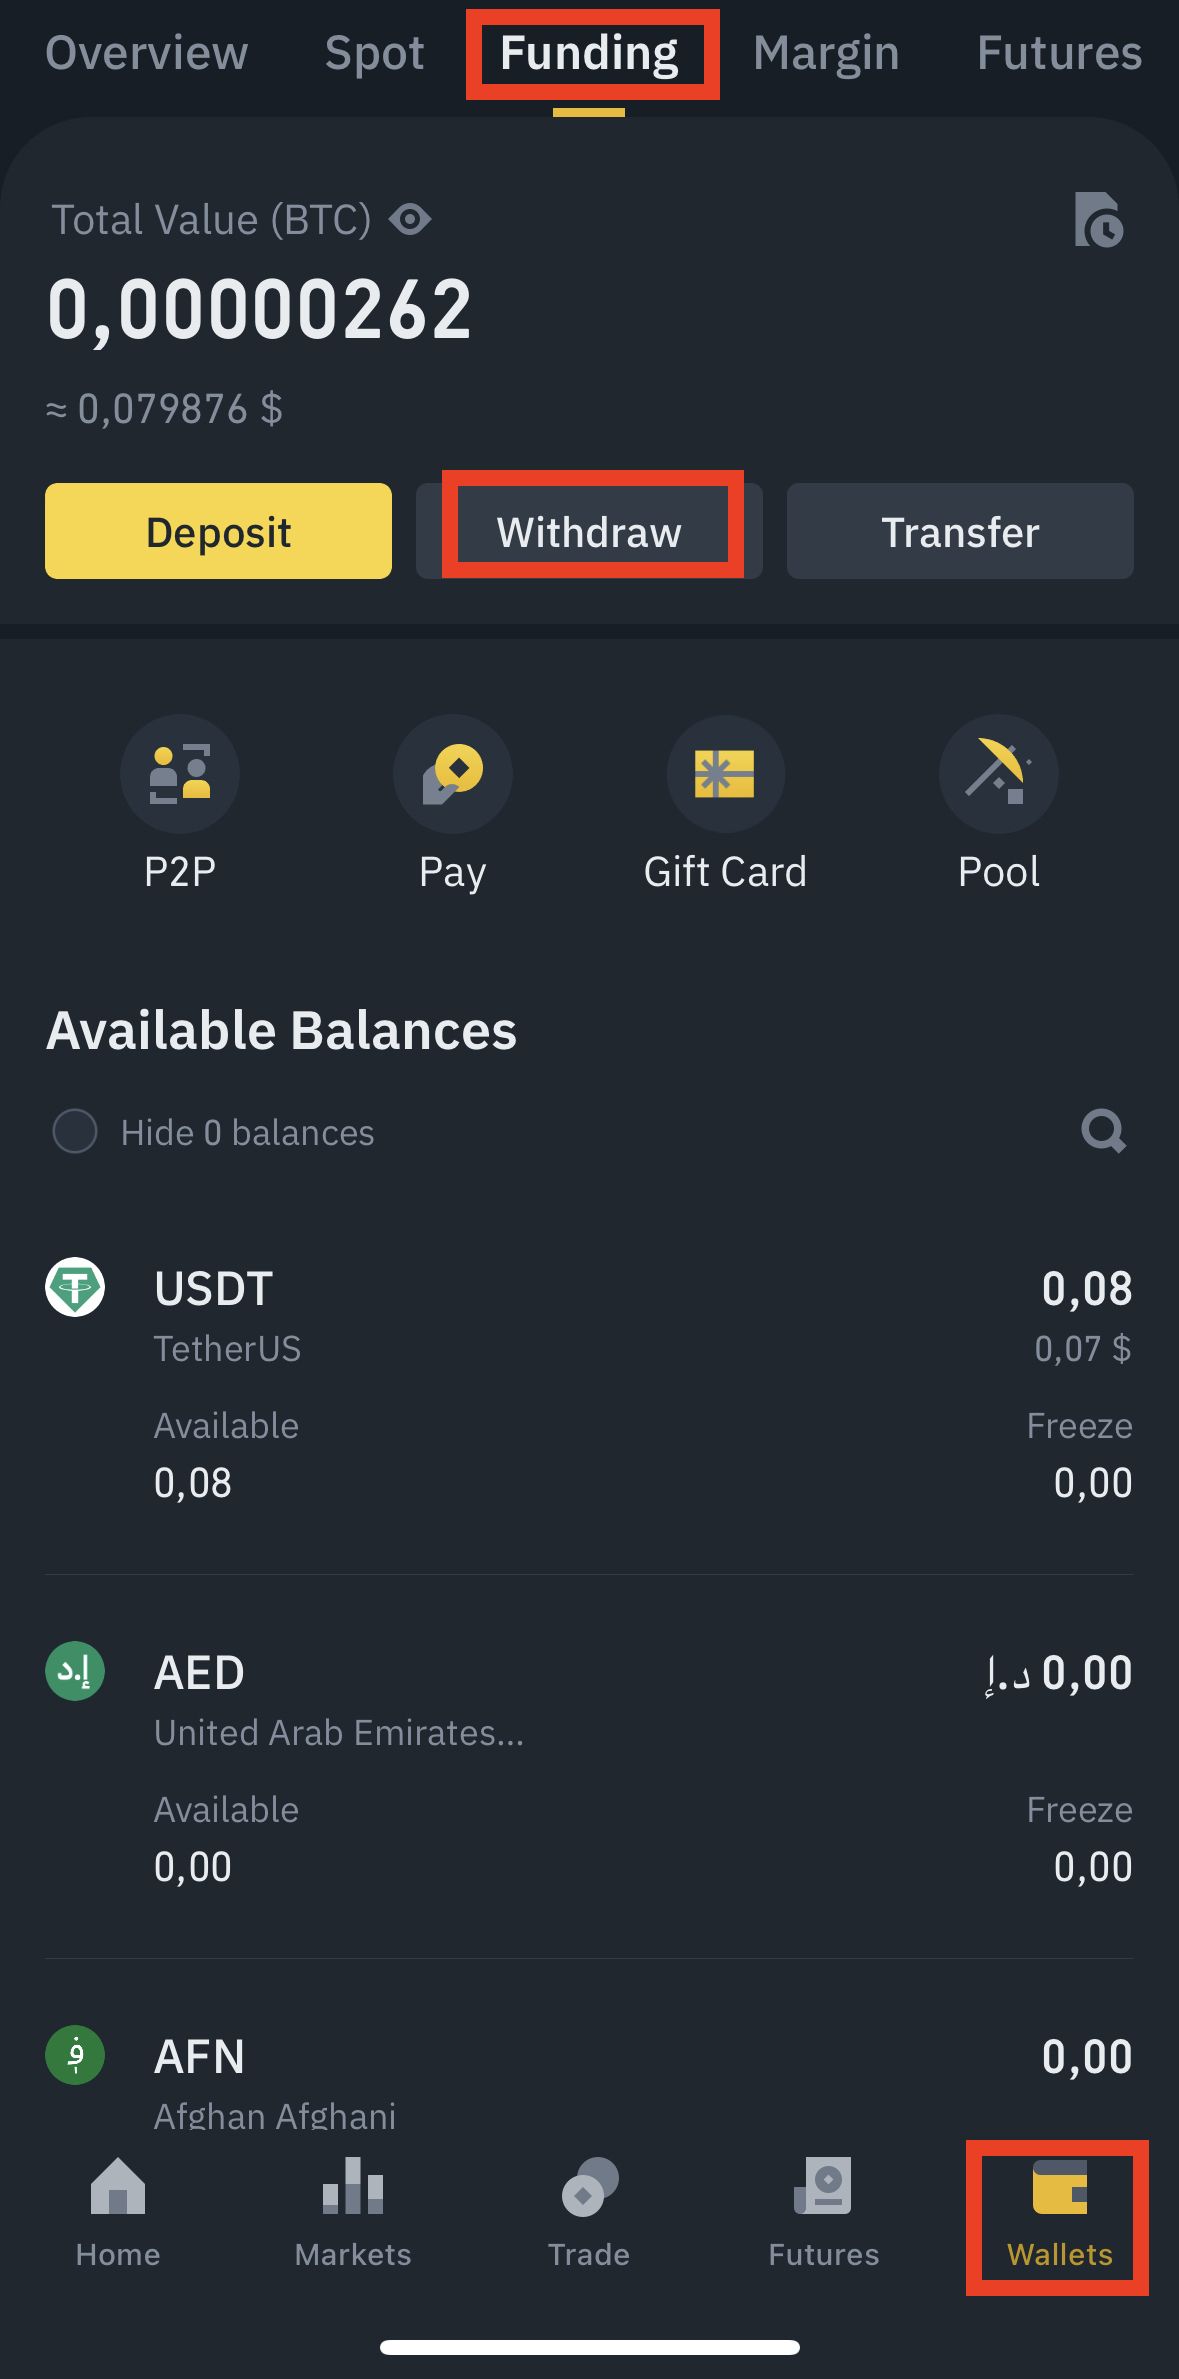1179x2379 pixels.
Task: Toggle the Hide 0 balances option
Action: click(x=75, y=1132)
